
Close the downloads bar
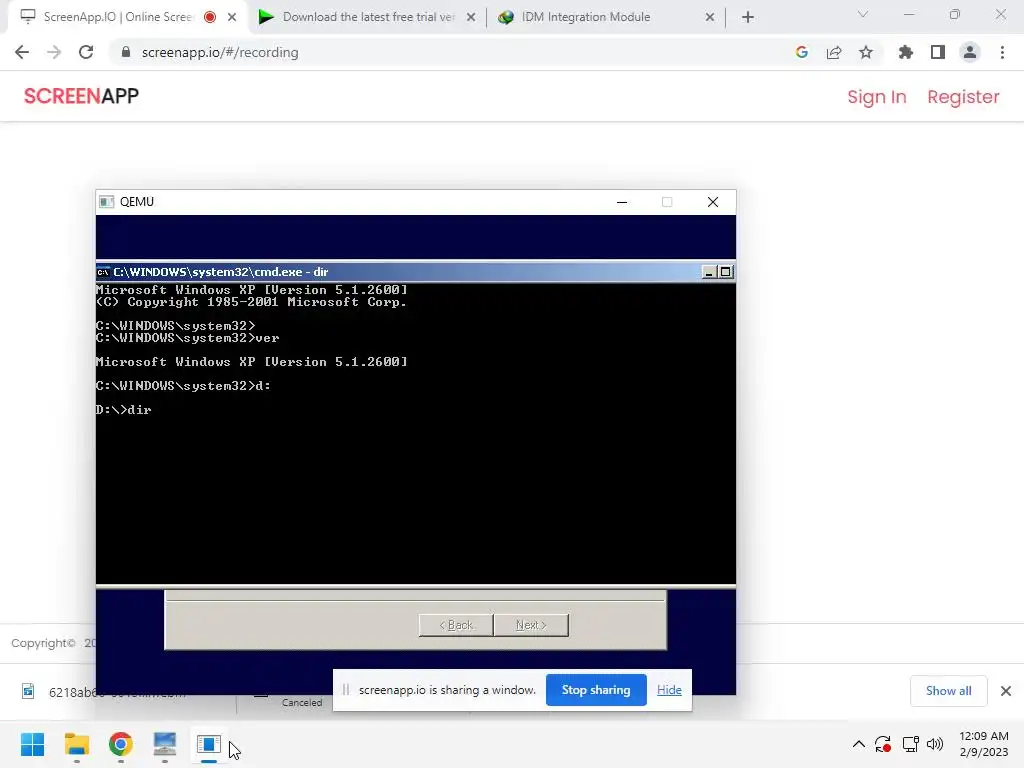coord(1006,691)
